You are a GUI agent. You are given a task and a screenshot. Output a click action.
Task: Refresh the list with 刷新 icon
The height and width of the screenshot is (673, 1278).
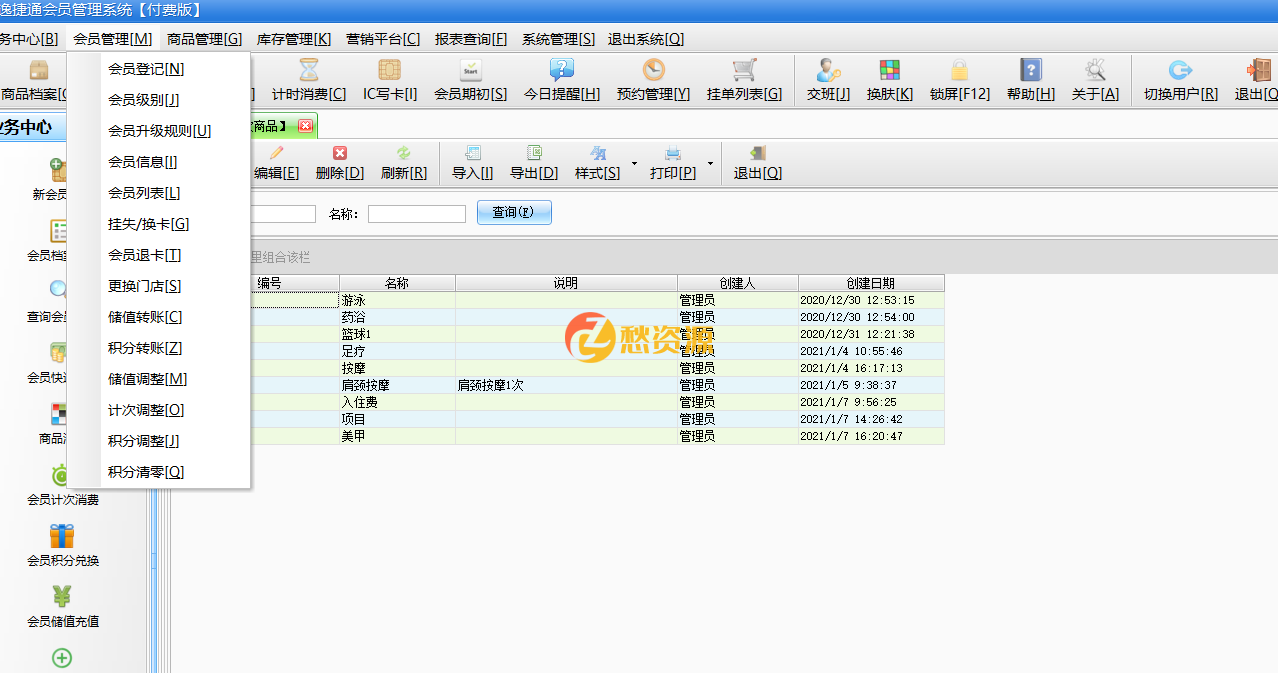tap(403, 154)
